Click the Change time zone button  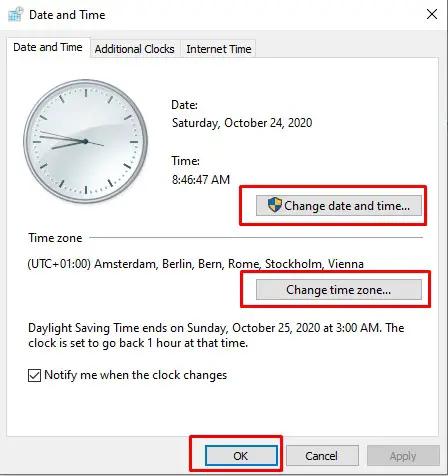(339, 290)
